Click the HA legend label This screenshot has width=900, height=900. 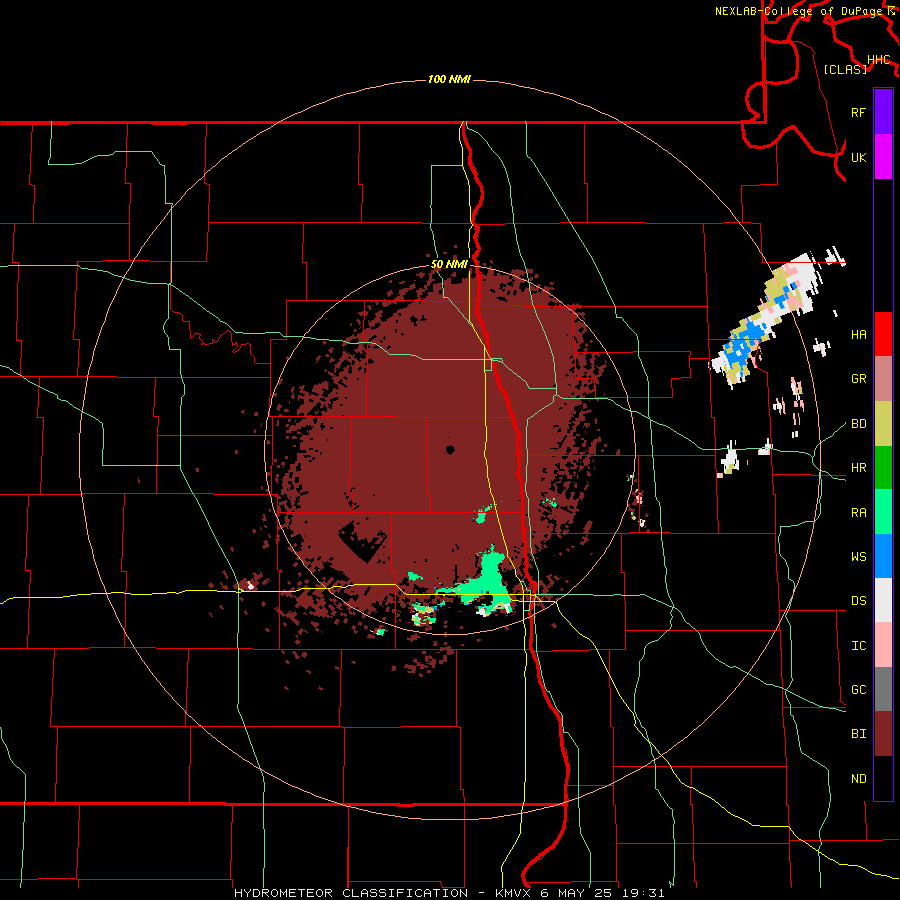859,334
